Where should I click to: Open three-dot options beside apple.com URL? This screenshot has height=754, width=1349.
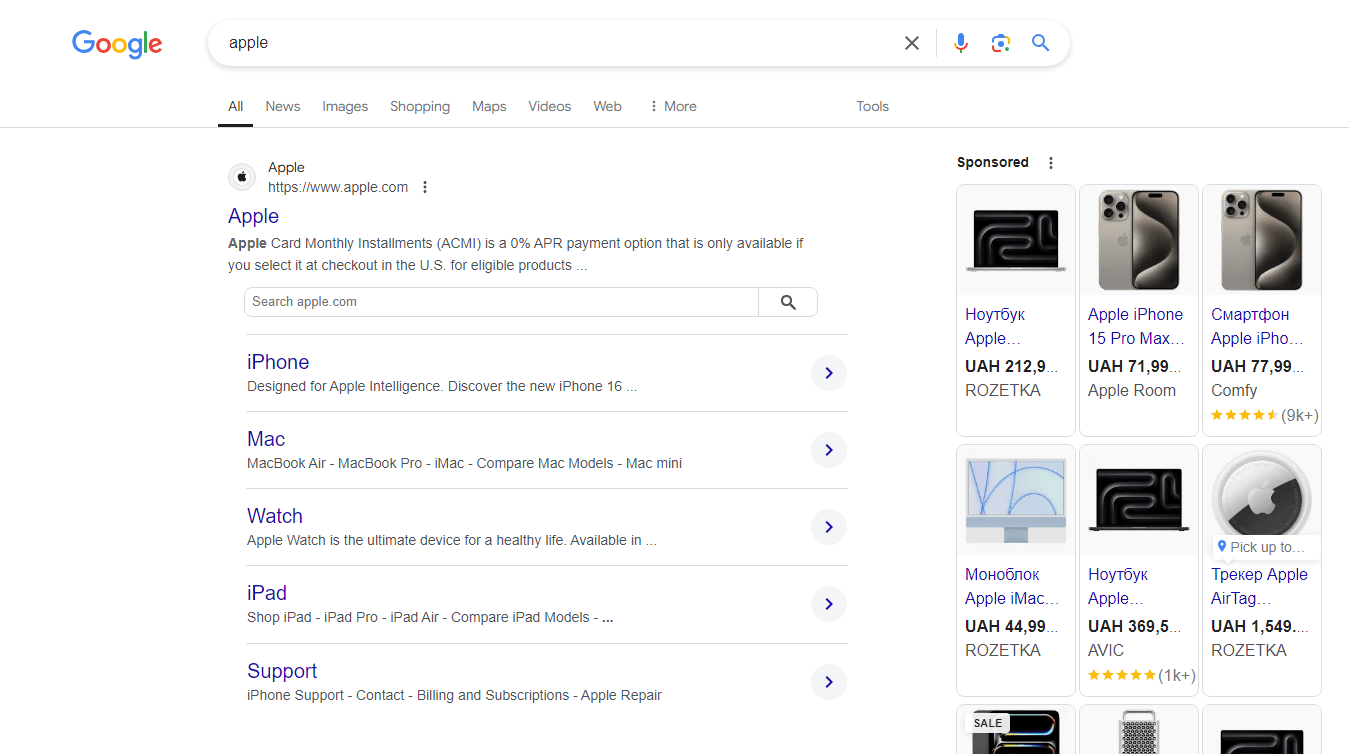point(425,187)
